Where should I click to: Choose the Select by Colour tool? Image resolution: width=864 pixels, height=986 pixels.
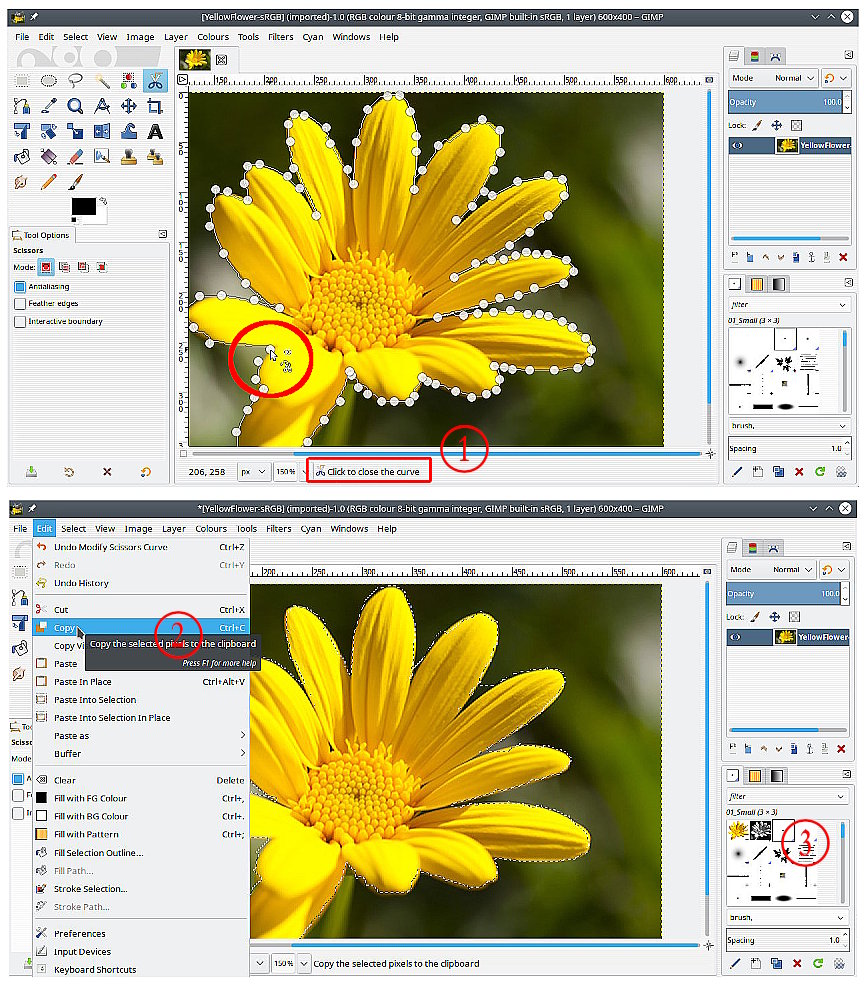[x=128, y=80]
